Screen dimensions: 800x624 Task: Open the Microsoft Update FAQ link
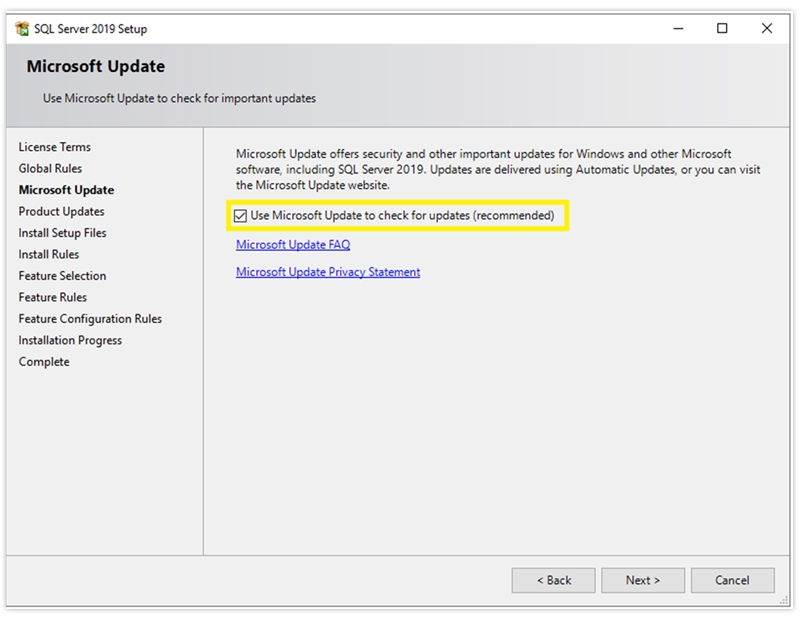pyautogui.click(x=293, y=245)
